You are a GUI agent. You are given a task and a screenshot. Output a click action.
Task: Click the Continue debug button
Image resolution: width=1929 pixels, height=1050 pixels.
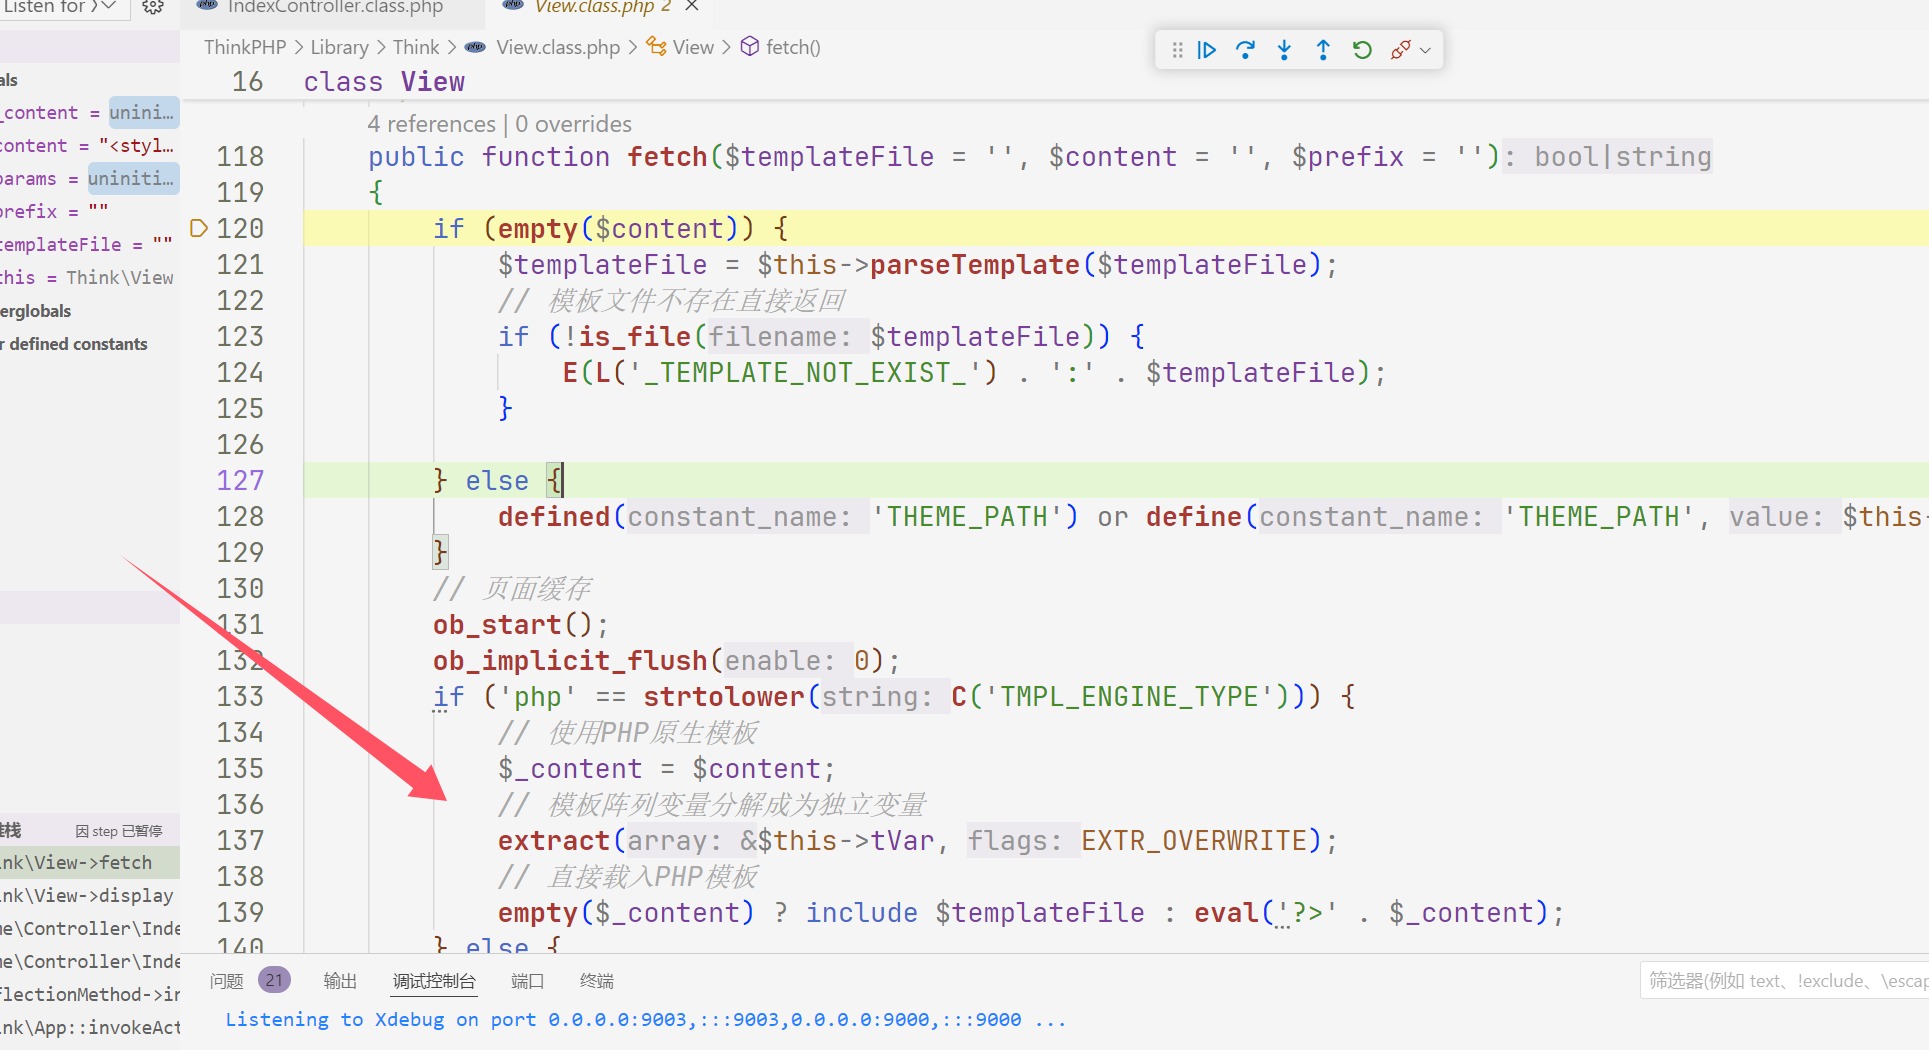point(1206,50)
